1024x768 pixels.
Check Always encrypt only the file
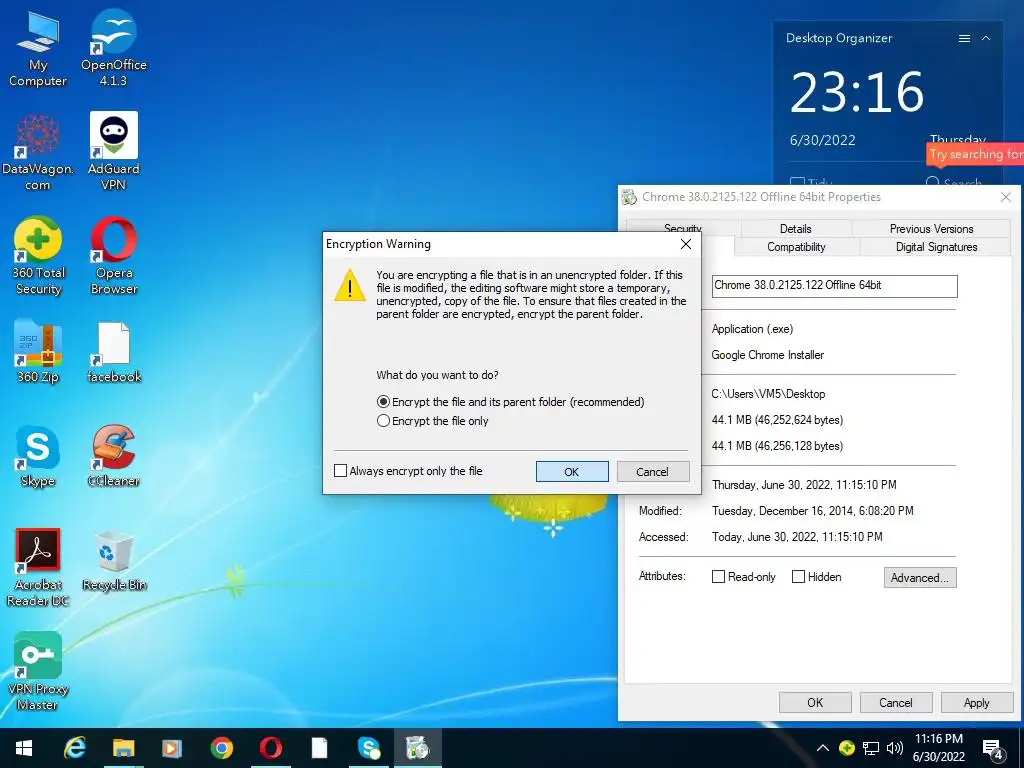[408, 471]
